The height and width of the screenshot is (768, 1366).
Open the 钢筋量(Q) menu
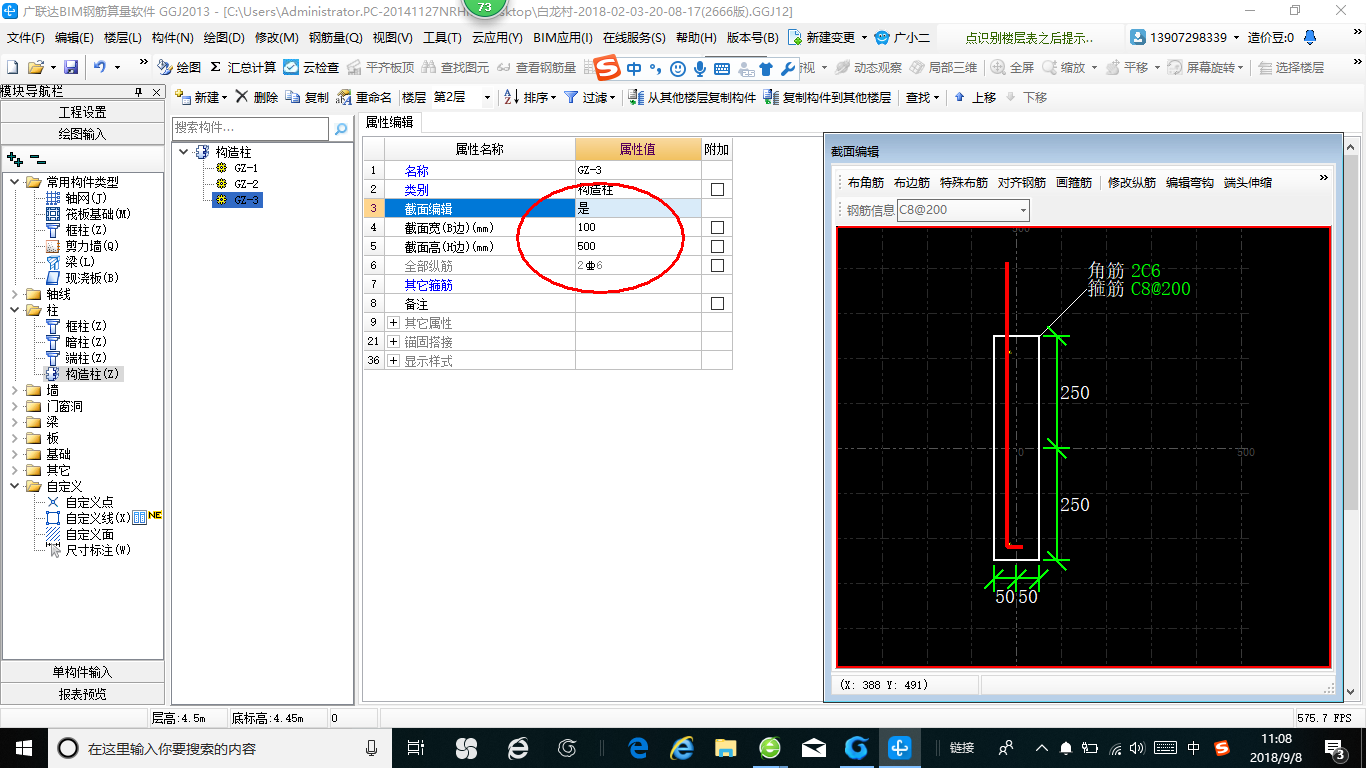coord(335,38)
